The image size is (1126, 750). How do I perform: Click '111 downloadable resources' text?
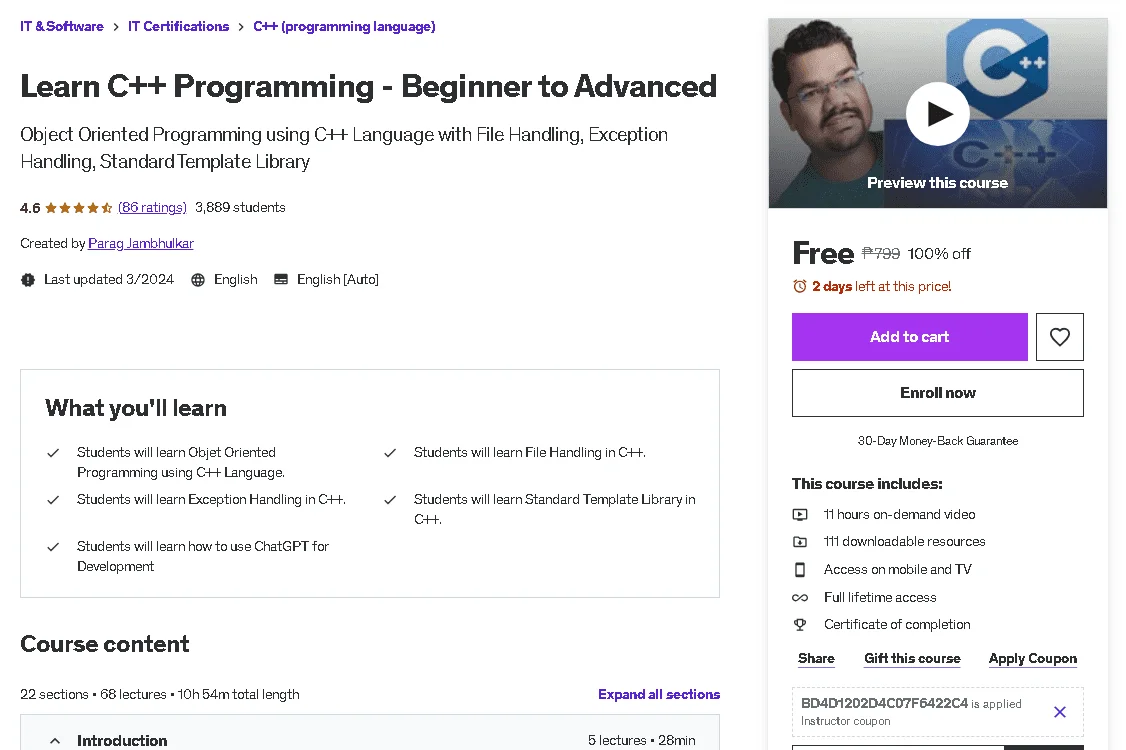[904, 542]
